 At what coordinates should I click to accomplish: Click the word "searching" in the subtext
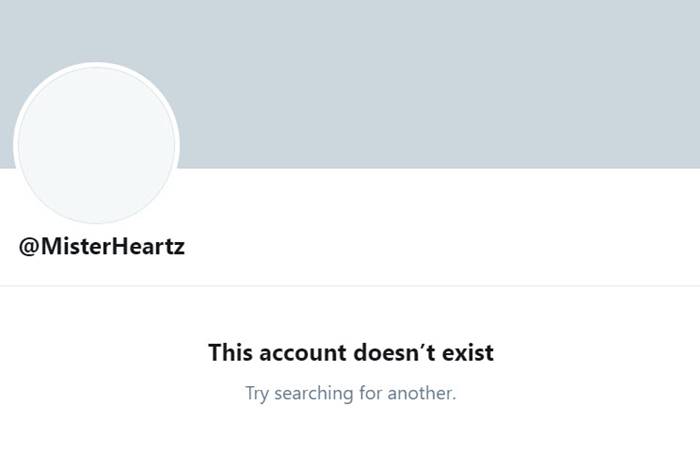314,393
